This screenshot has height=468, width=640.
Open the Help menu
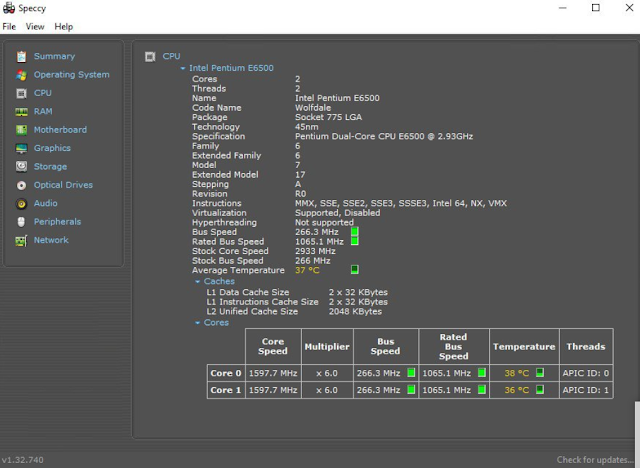tap(64, 27)
